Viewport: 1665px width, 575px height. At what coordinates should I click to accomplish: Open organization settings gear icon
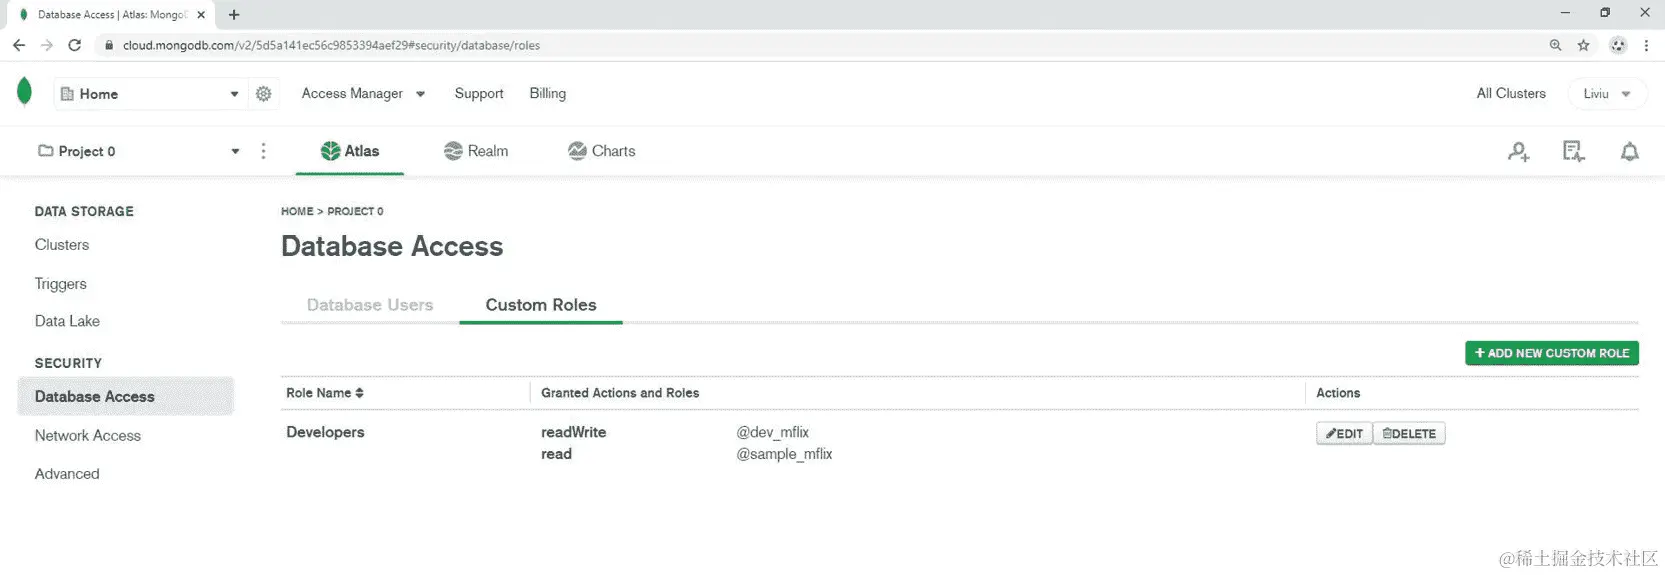point(264,94)
